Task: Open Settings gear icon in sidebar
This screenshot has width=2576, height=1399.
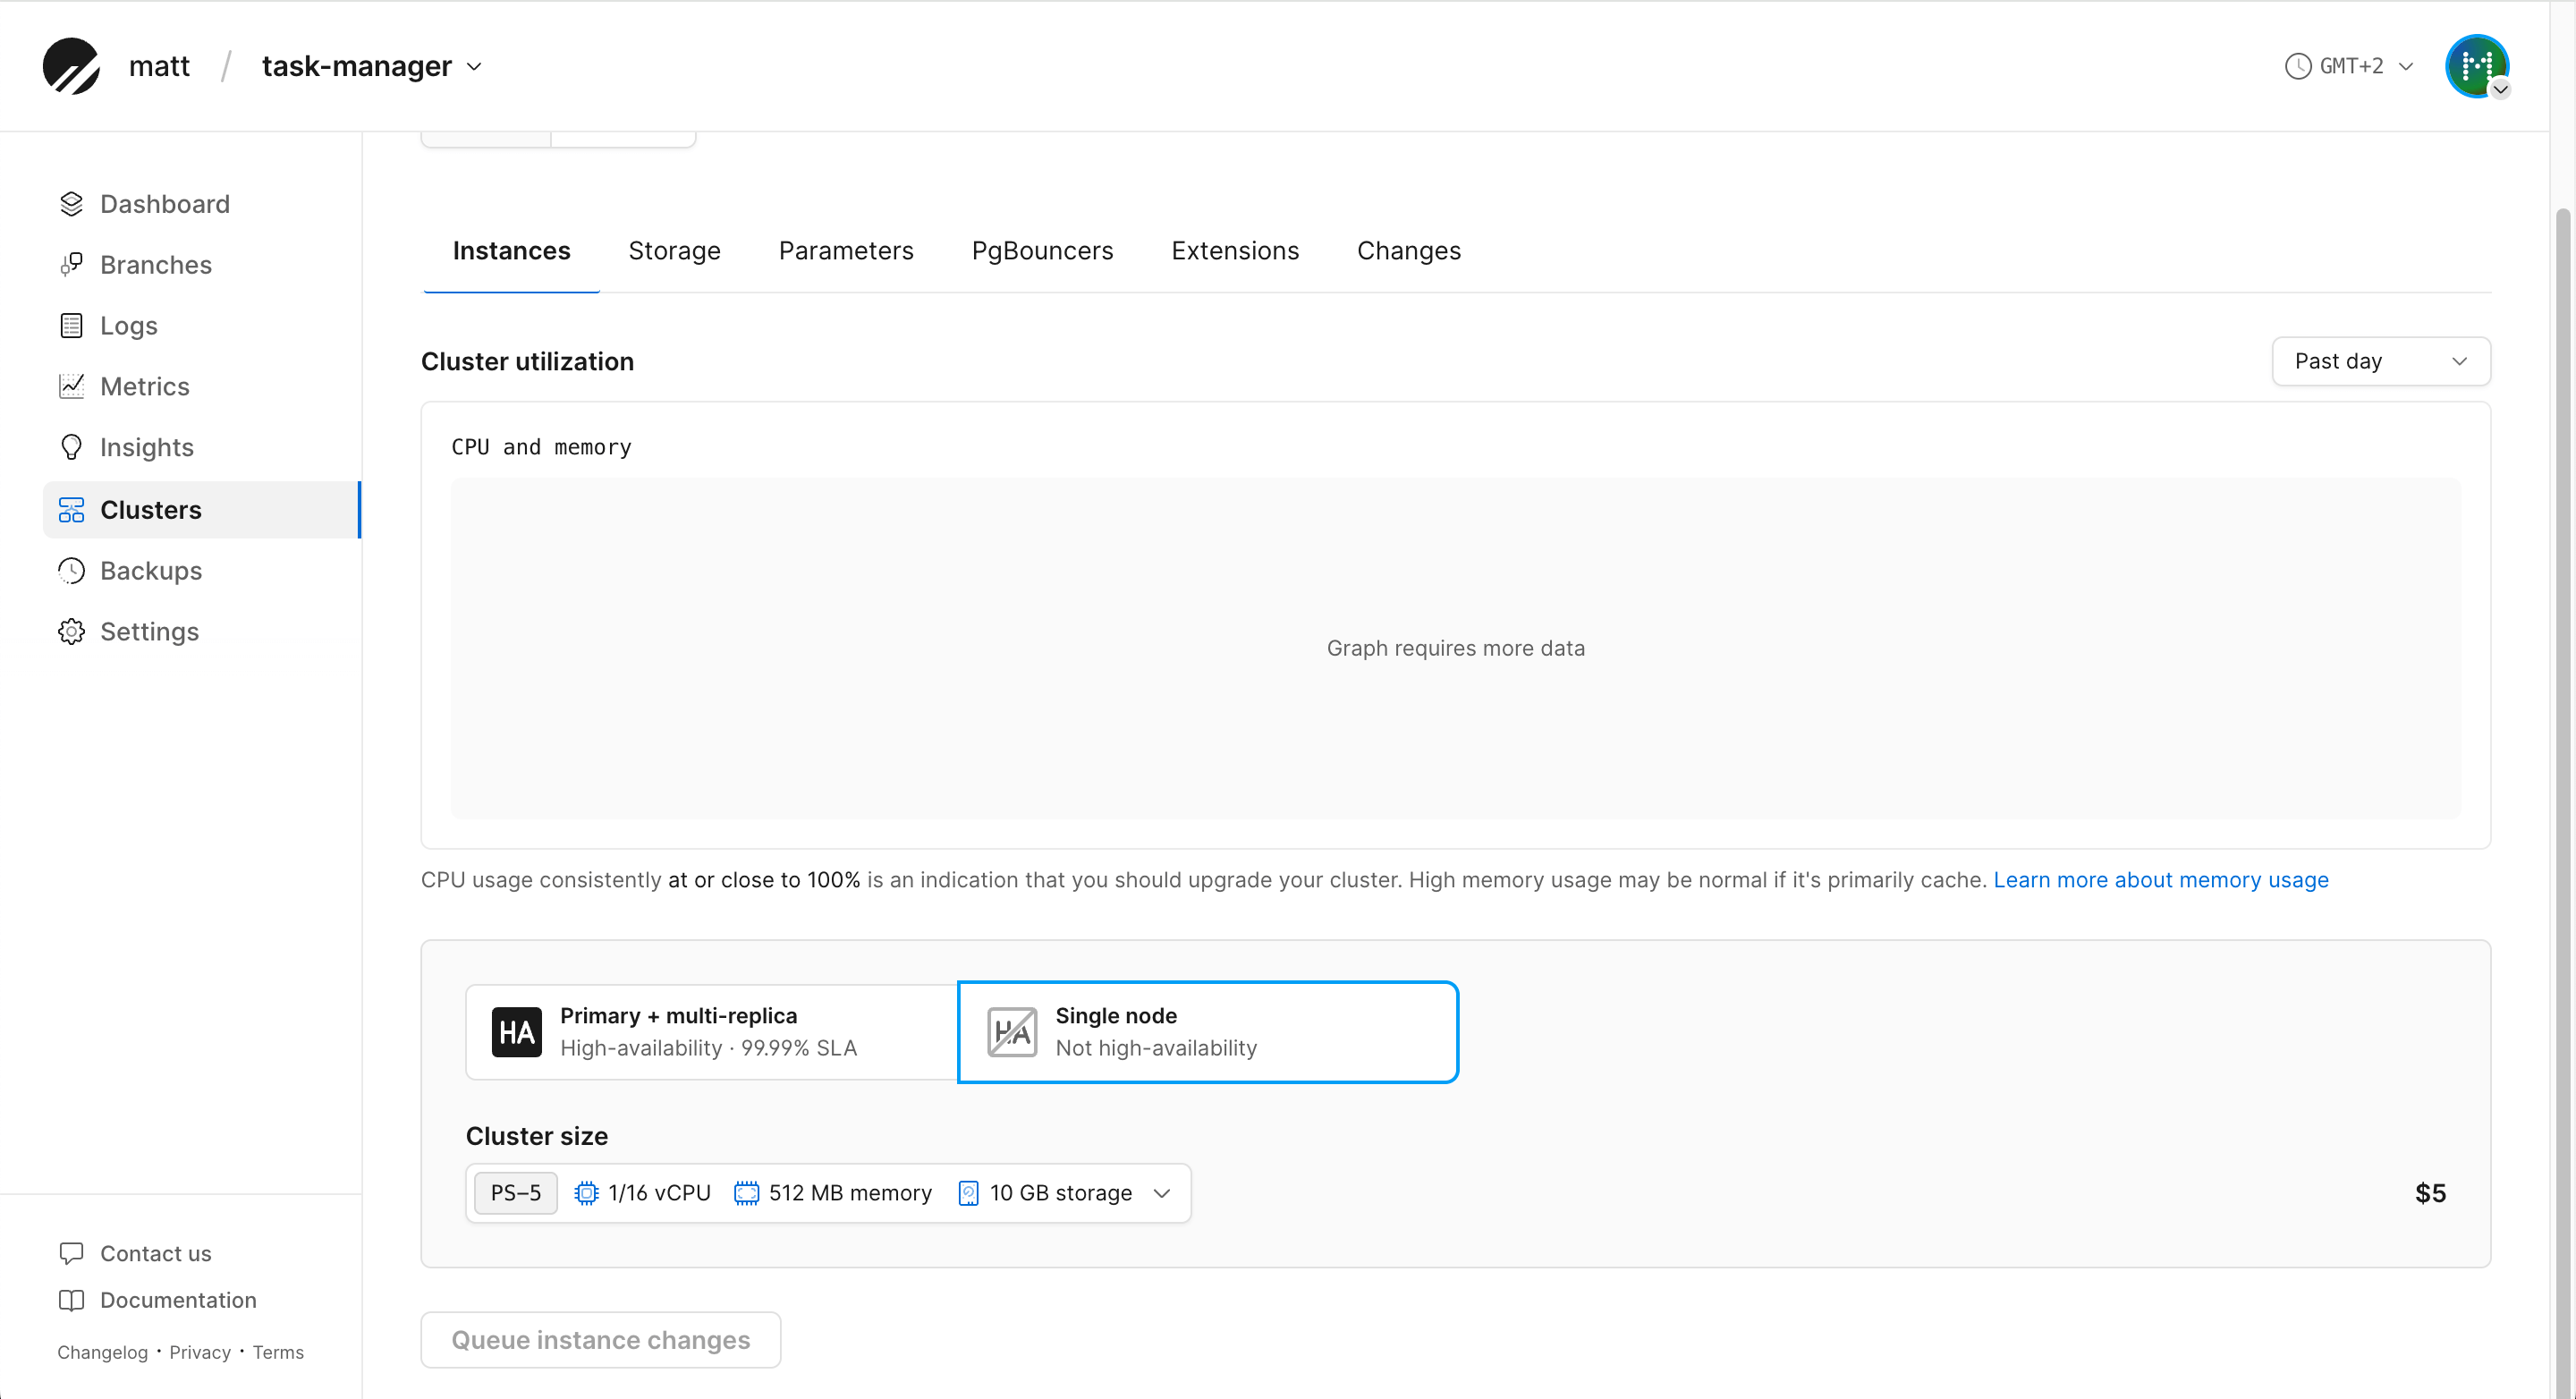Action: tap(71, 632)
